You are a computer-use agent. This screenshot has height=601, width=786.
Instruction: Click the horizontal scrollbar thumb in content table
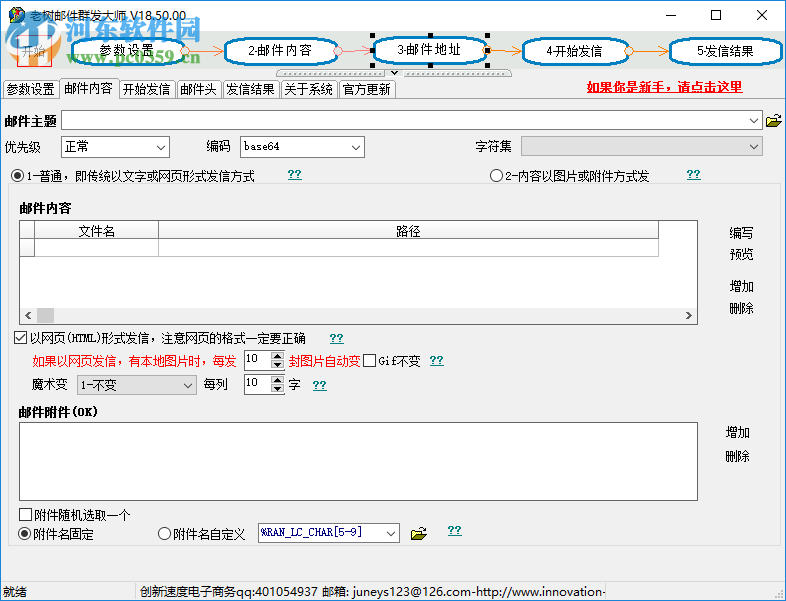(x=45, y=315)
